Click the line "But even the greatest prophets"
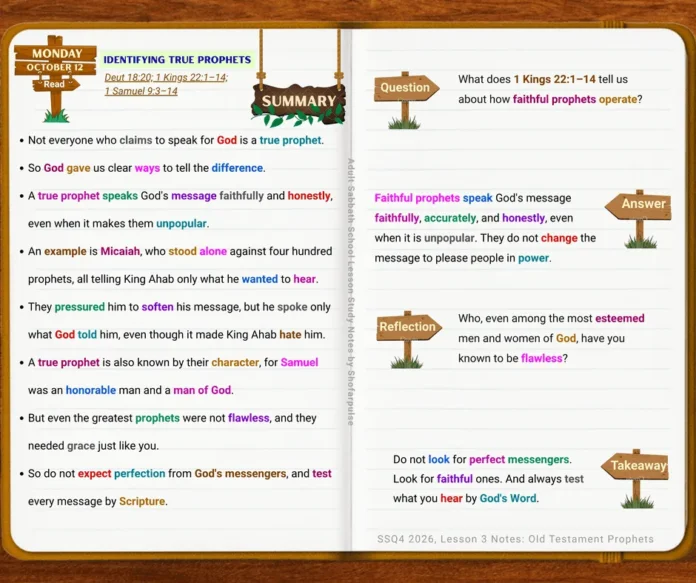The height and width of the screenshot is (583, 696). point(172,418)
